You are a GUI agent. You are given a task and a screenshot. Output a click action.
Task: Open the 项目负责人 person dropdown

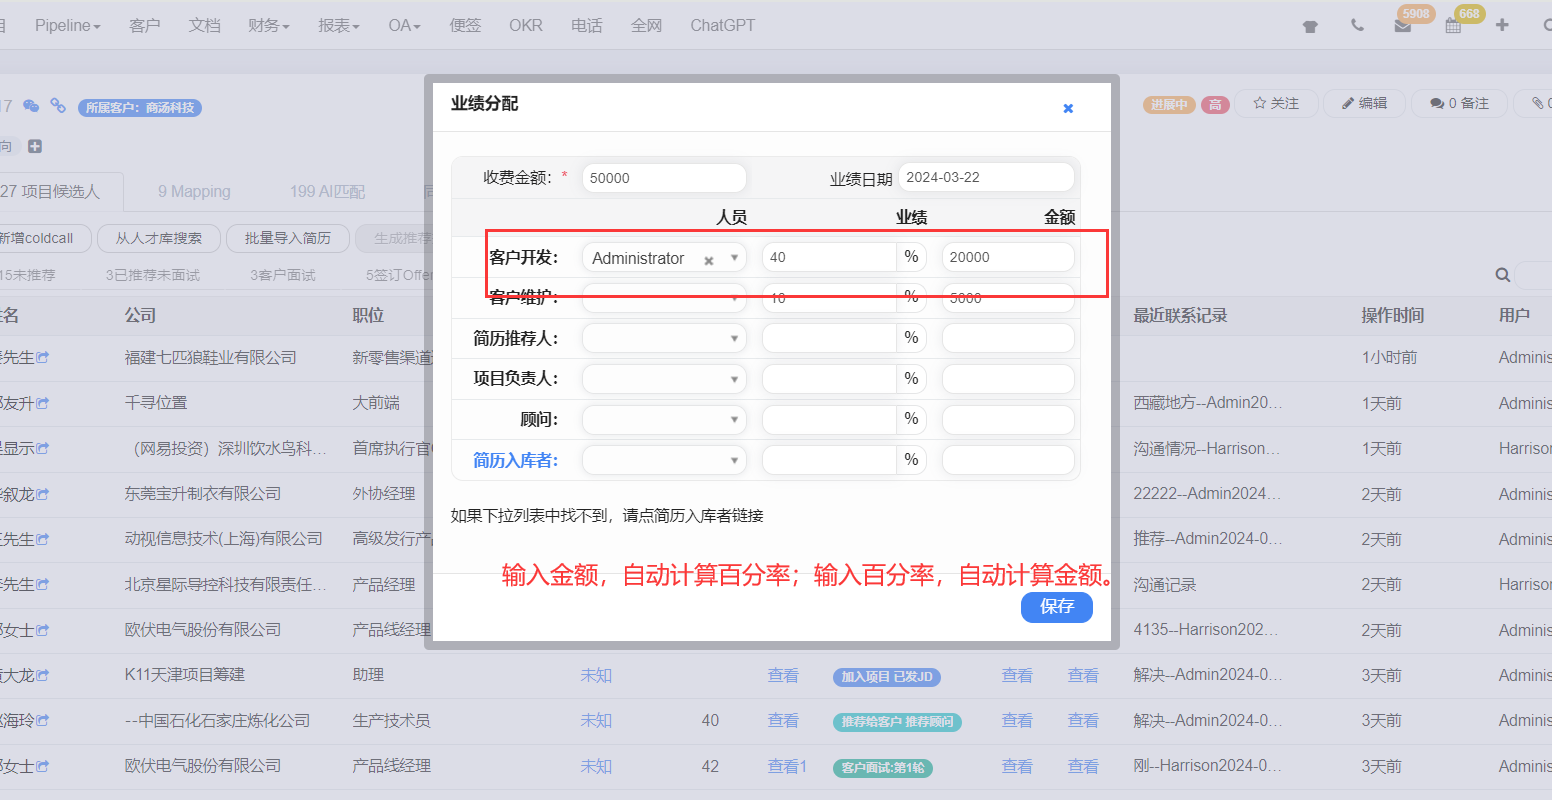[x=664, y=379]
